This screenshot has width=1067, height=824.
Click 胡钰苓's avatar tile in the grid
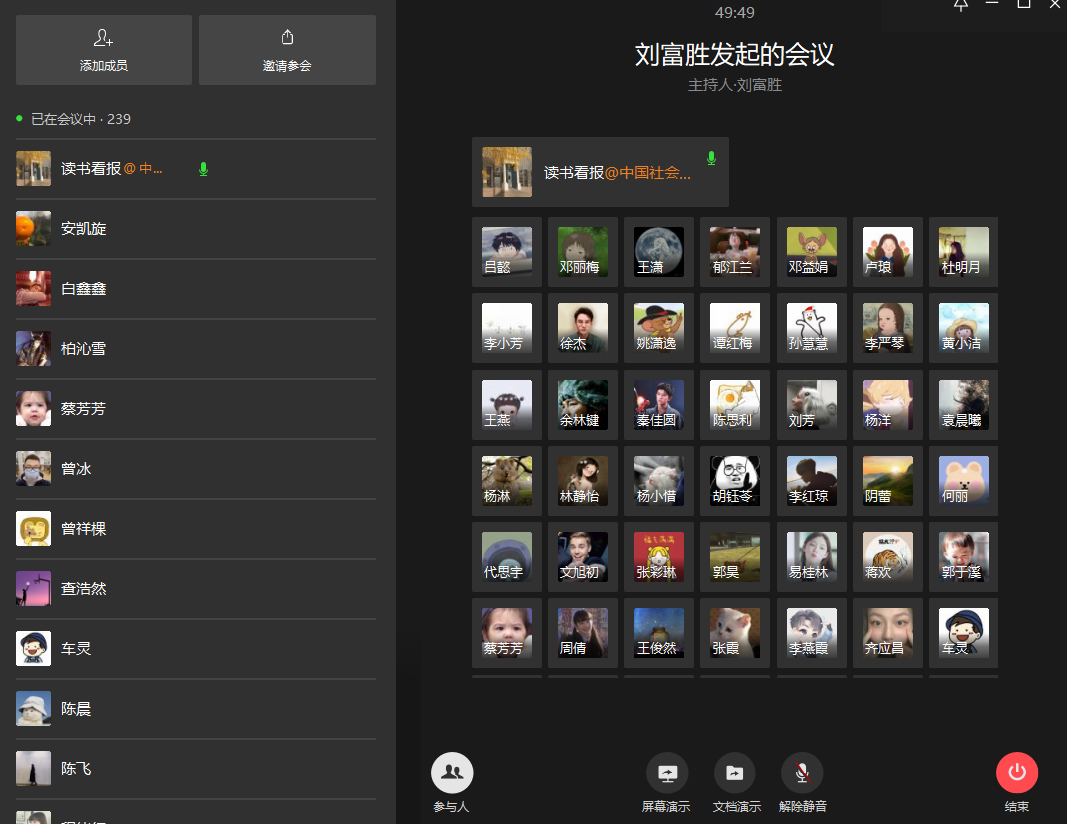734,481
